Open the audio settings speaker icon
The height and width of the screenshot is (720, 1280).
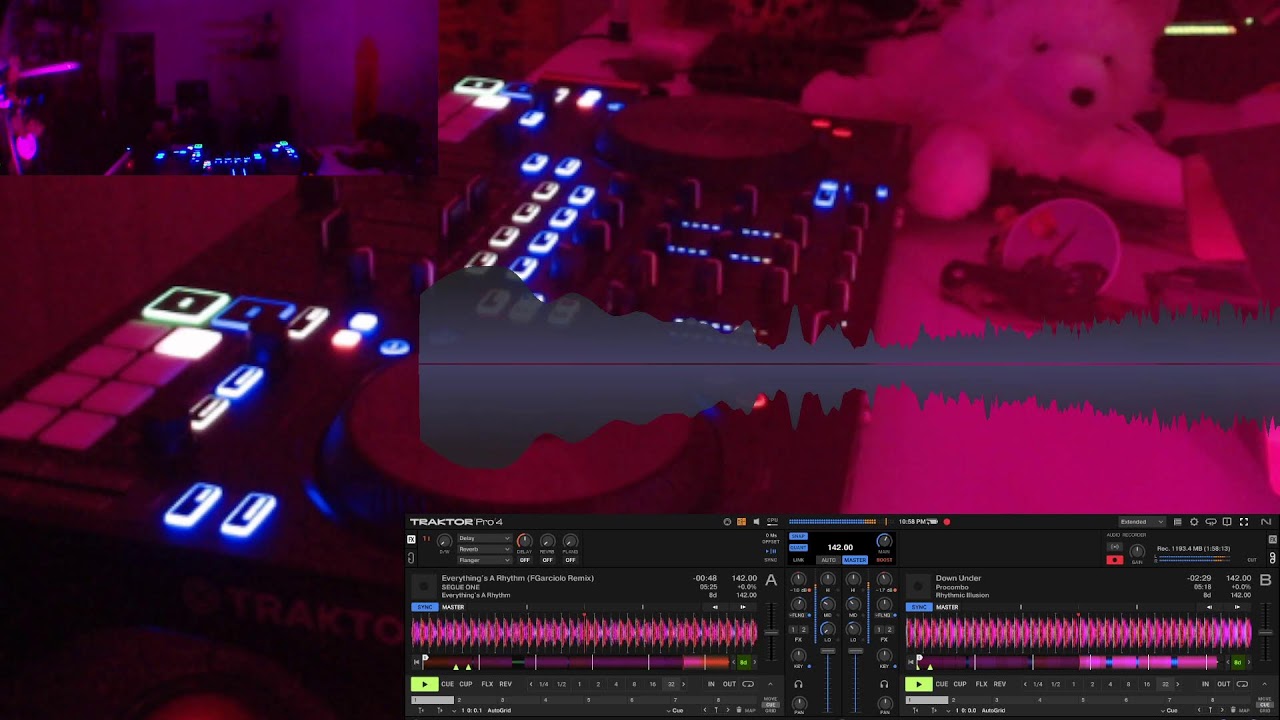756,522
